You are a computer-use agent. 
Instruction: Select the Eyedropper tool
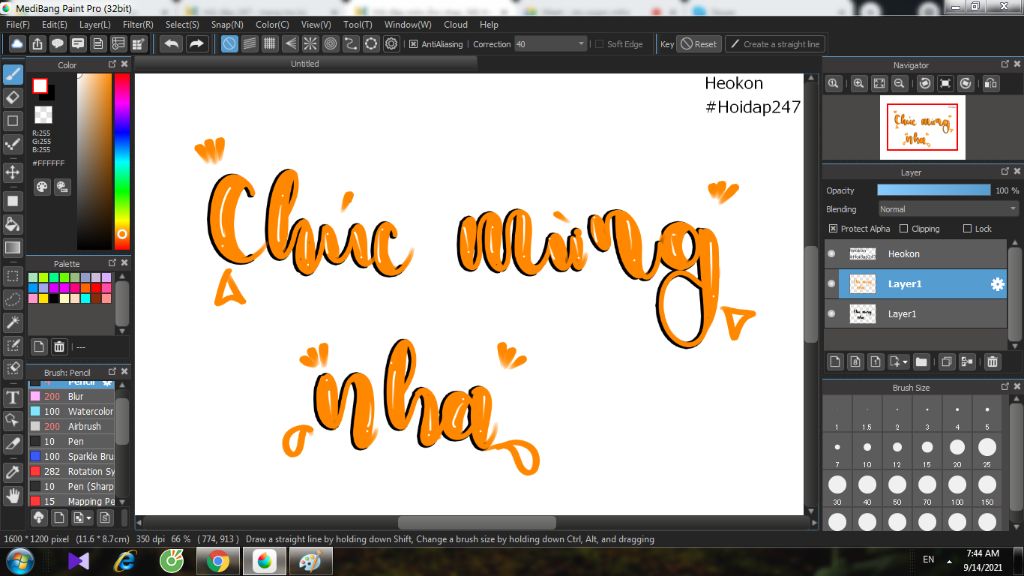point(12,472)
